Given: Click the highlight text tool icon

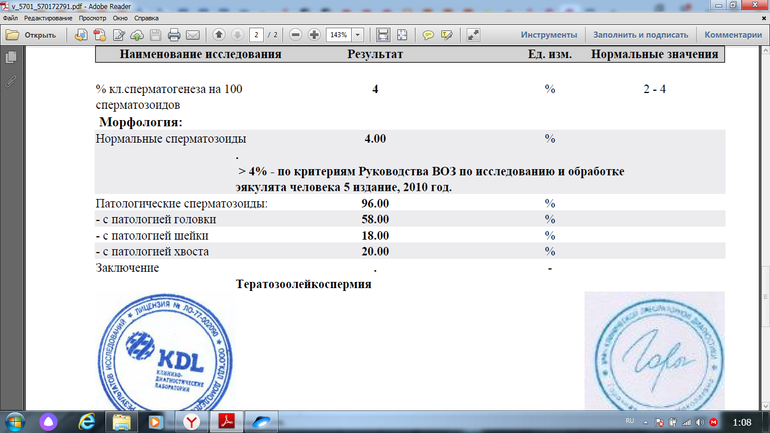Looking at the screenshot, I should [447, 35].
